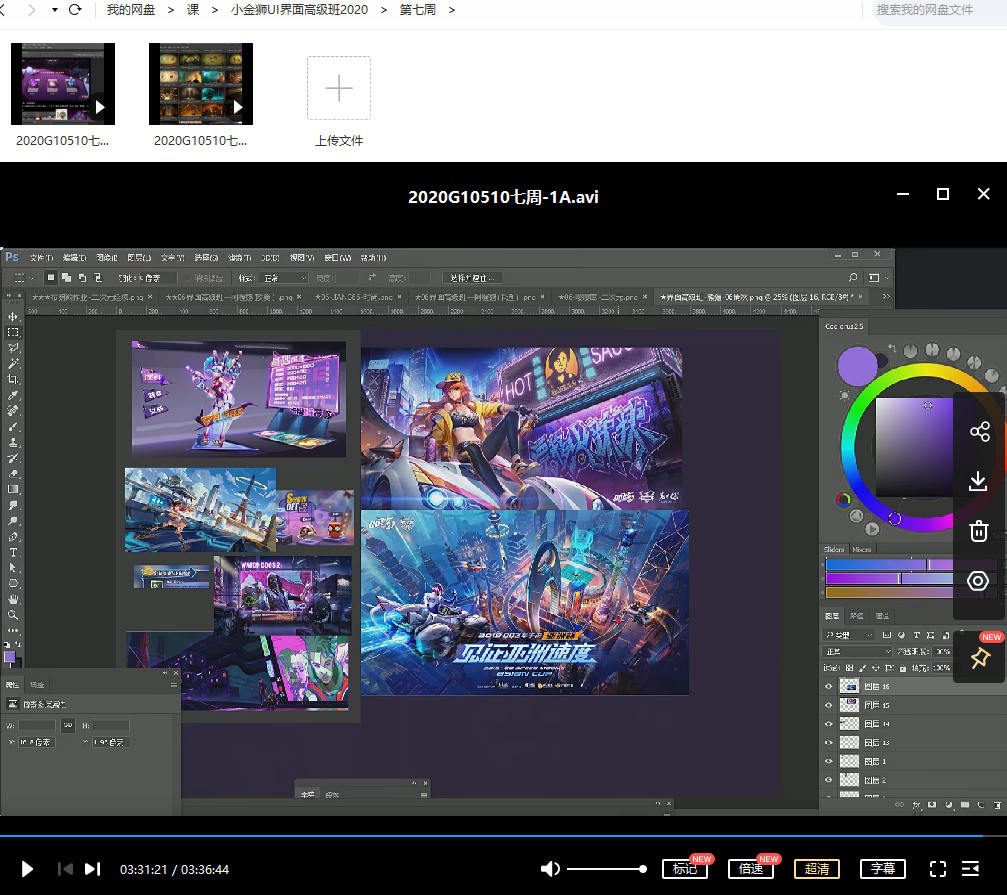Toggle fullscreen mode for the player
Viewport: 1007px width, 895px height.
(x=937, y=869)
